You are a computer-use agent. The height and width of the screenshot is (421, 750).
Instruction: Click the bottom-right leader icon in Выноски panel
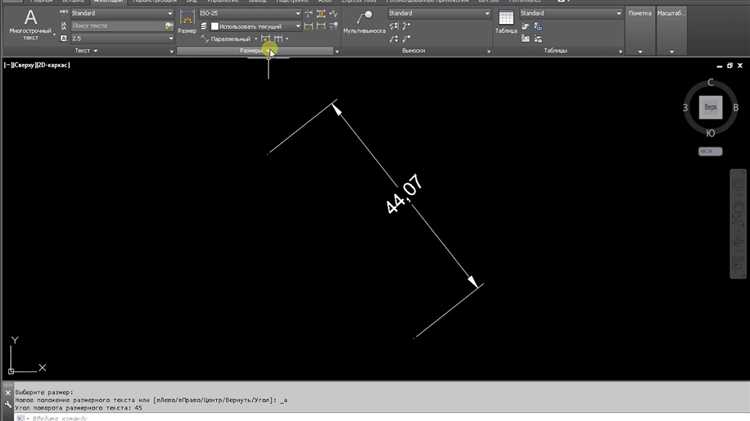(x=406, y=39)
